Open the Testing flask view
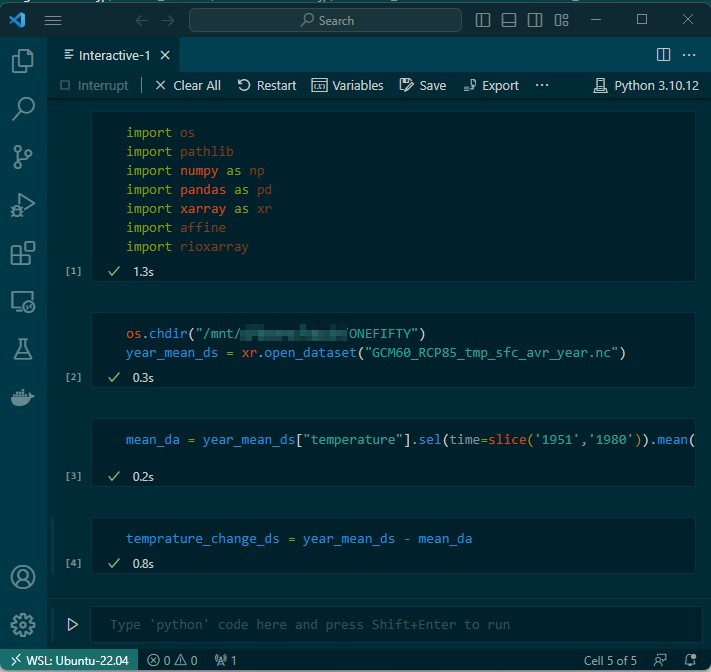Viewport: 711px width, 672px height. 23,349
